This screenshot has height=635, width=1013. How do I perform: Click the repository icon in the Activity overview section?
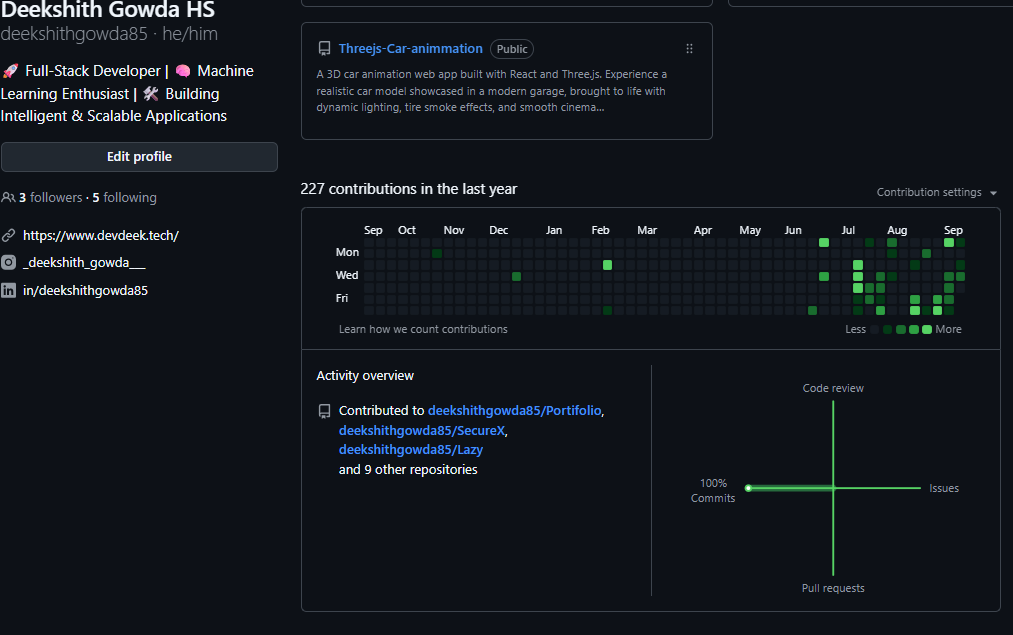[x=323, y=409]
